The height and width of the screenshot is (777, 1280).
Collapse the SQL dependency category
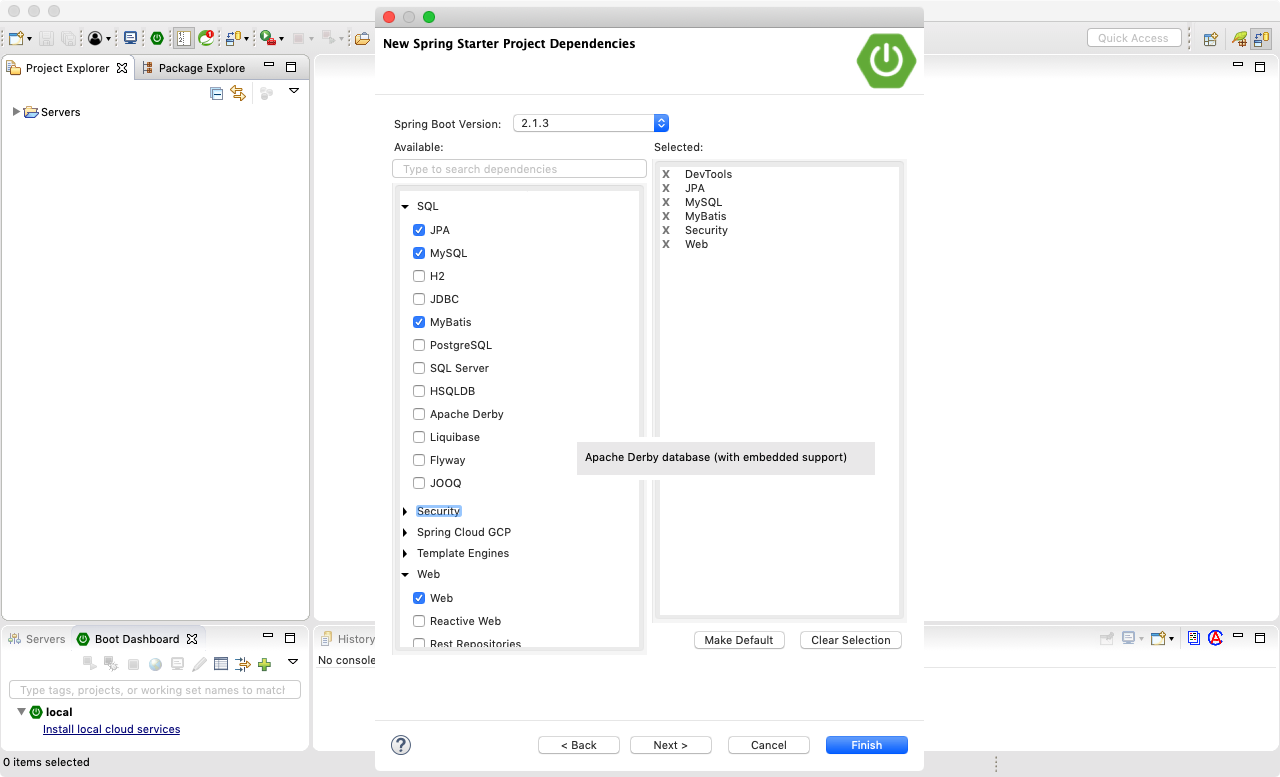[405, 207]
